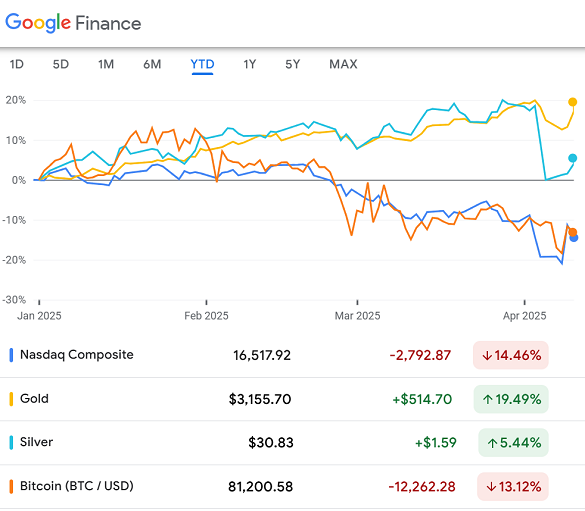Viewport: 585px width, 511px height.
Task: Click the cyan Silver endpoint dot on chart
Action: pos(572,158)
